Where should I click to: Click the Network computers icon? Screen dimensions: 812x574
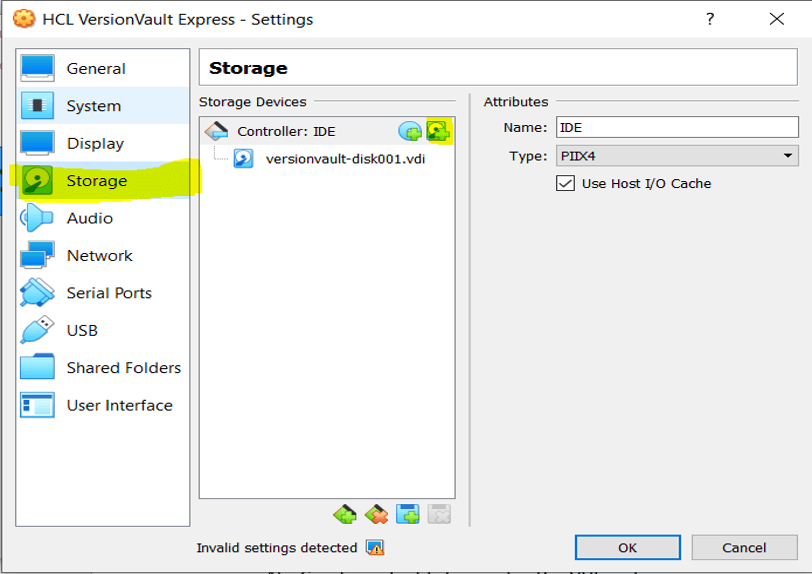click(37, 254)
